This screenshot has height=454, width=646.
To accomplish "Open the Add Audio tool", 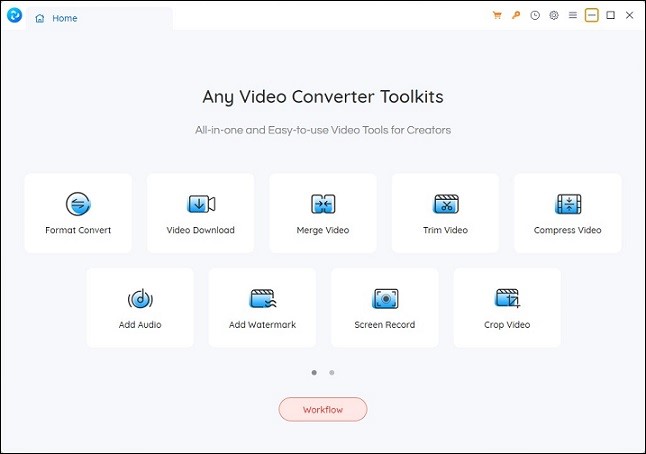I will click(x=140, y=308).
